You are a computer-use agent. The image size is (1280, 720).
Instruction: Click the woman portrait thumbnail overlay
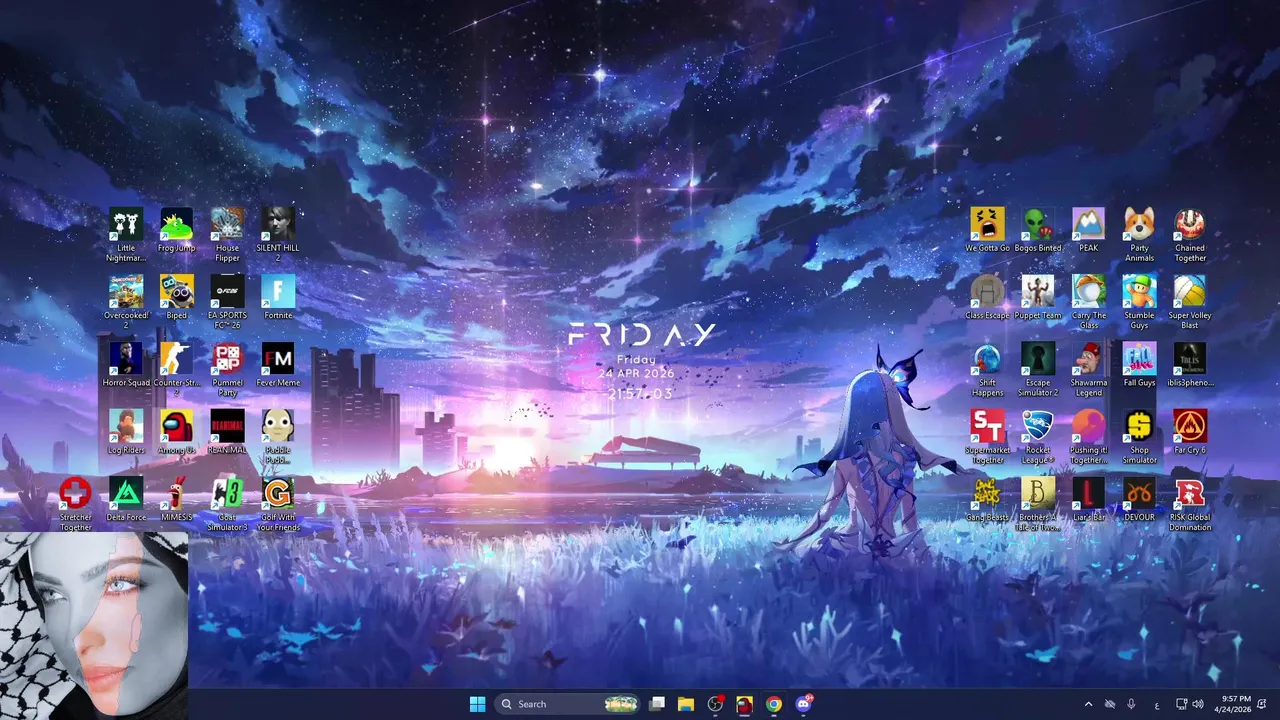[x=94, y=625]
